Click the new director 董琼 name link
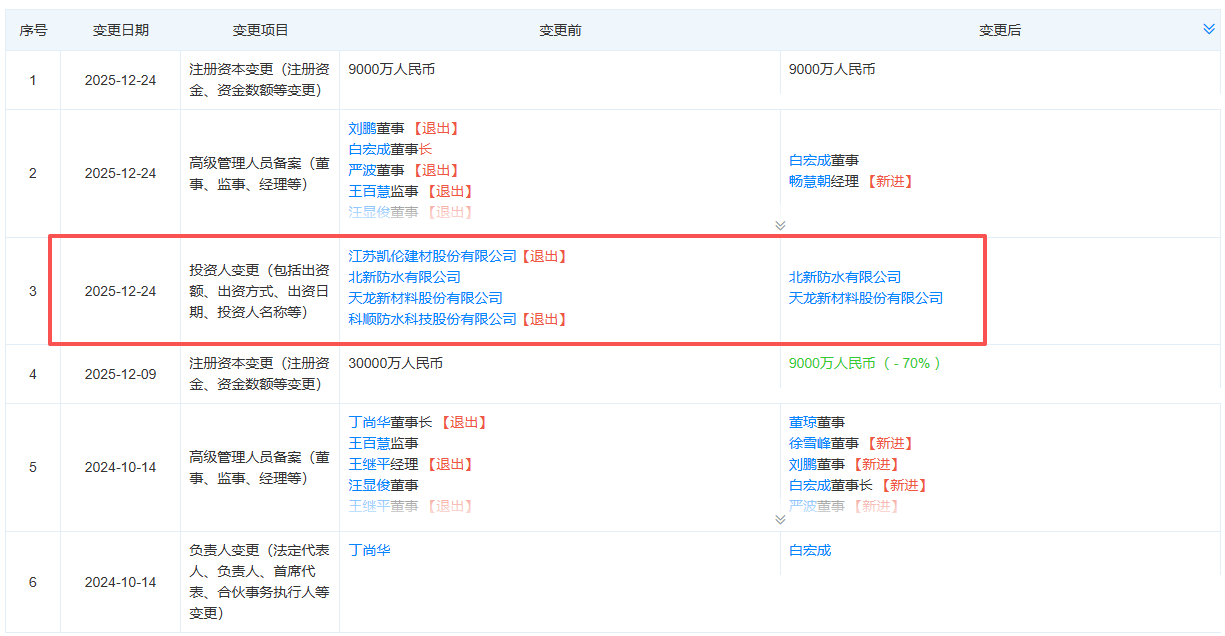The height and width of the screenshot is (636, 1225). [805, 421]
